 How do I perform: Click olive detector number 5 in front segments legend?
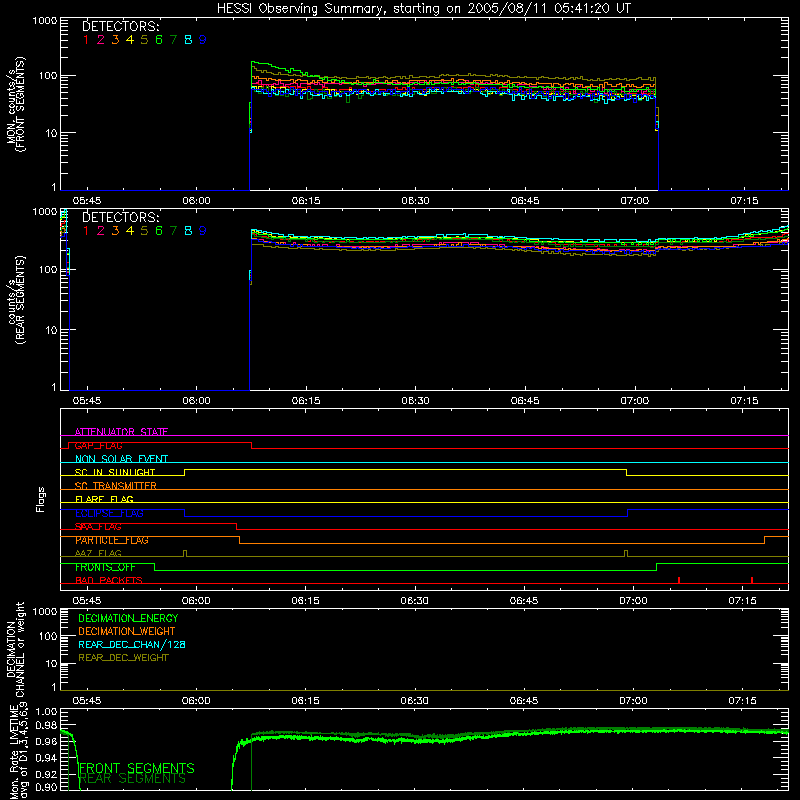point(144,40)
